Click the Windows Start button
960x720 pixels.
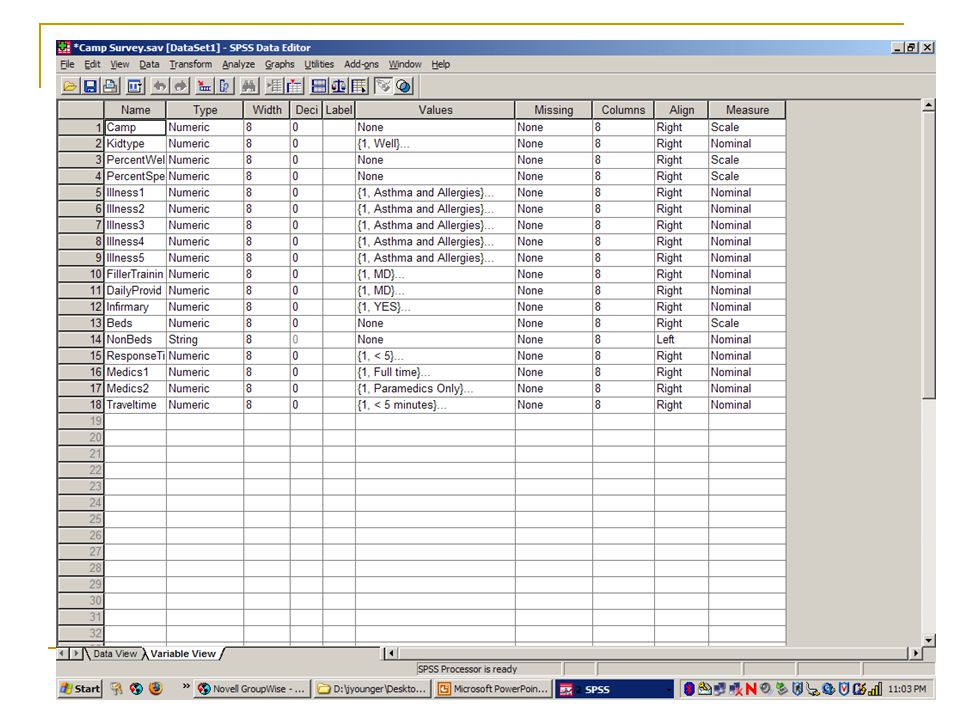(80, 689)
